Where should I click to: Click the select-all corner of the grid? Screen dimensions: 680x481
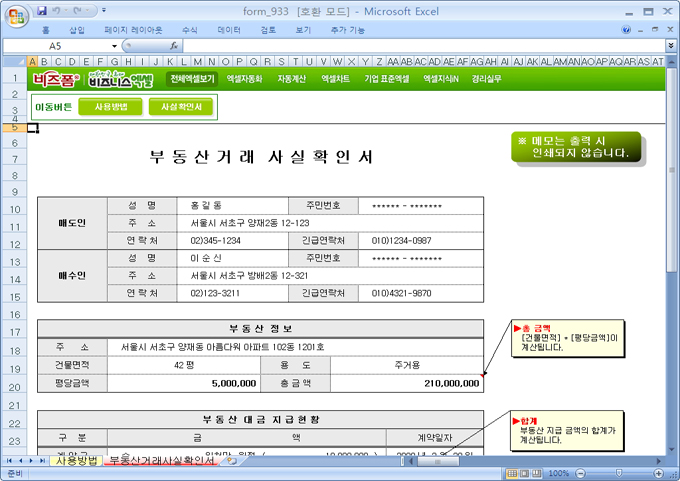pyautogui.click(x=14, y=61)
